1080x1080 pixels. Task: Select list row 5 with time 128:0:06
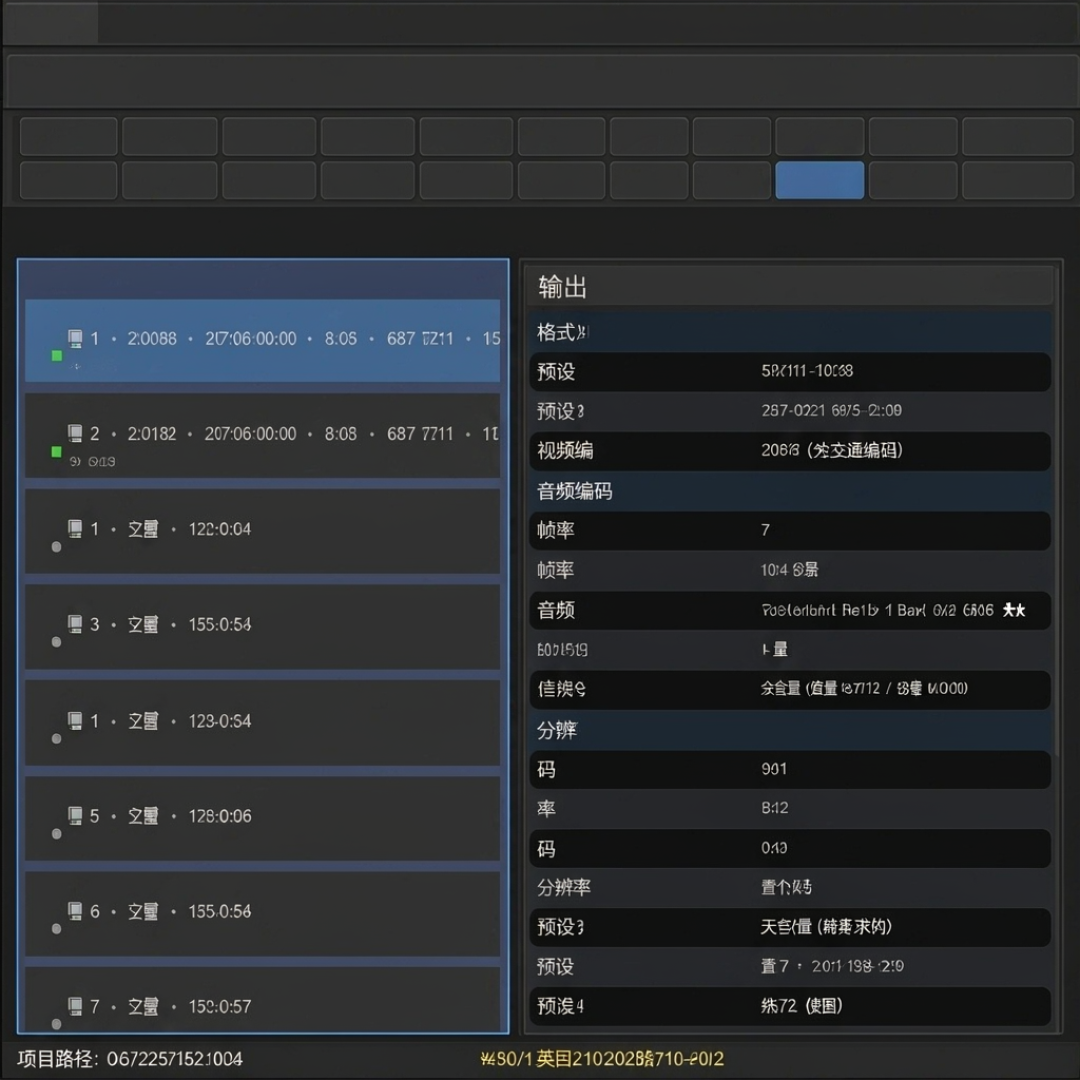coord(262,818)
